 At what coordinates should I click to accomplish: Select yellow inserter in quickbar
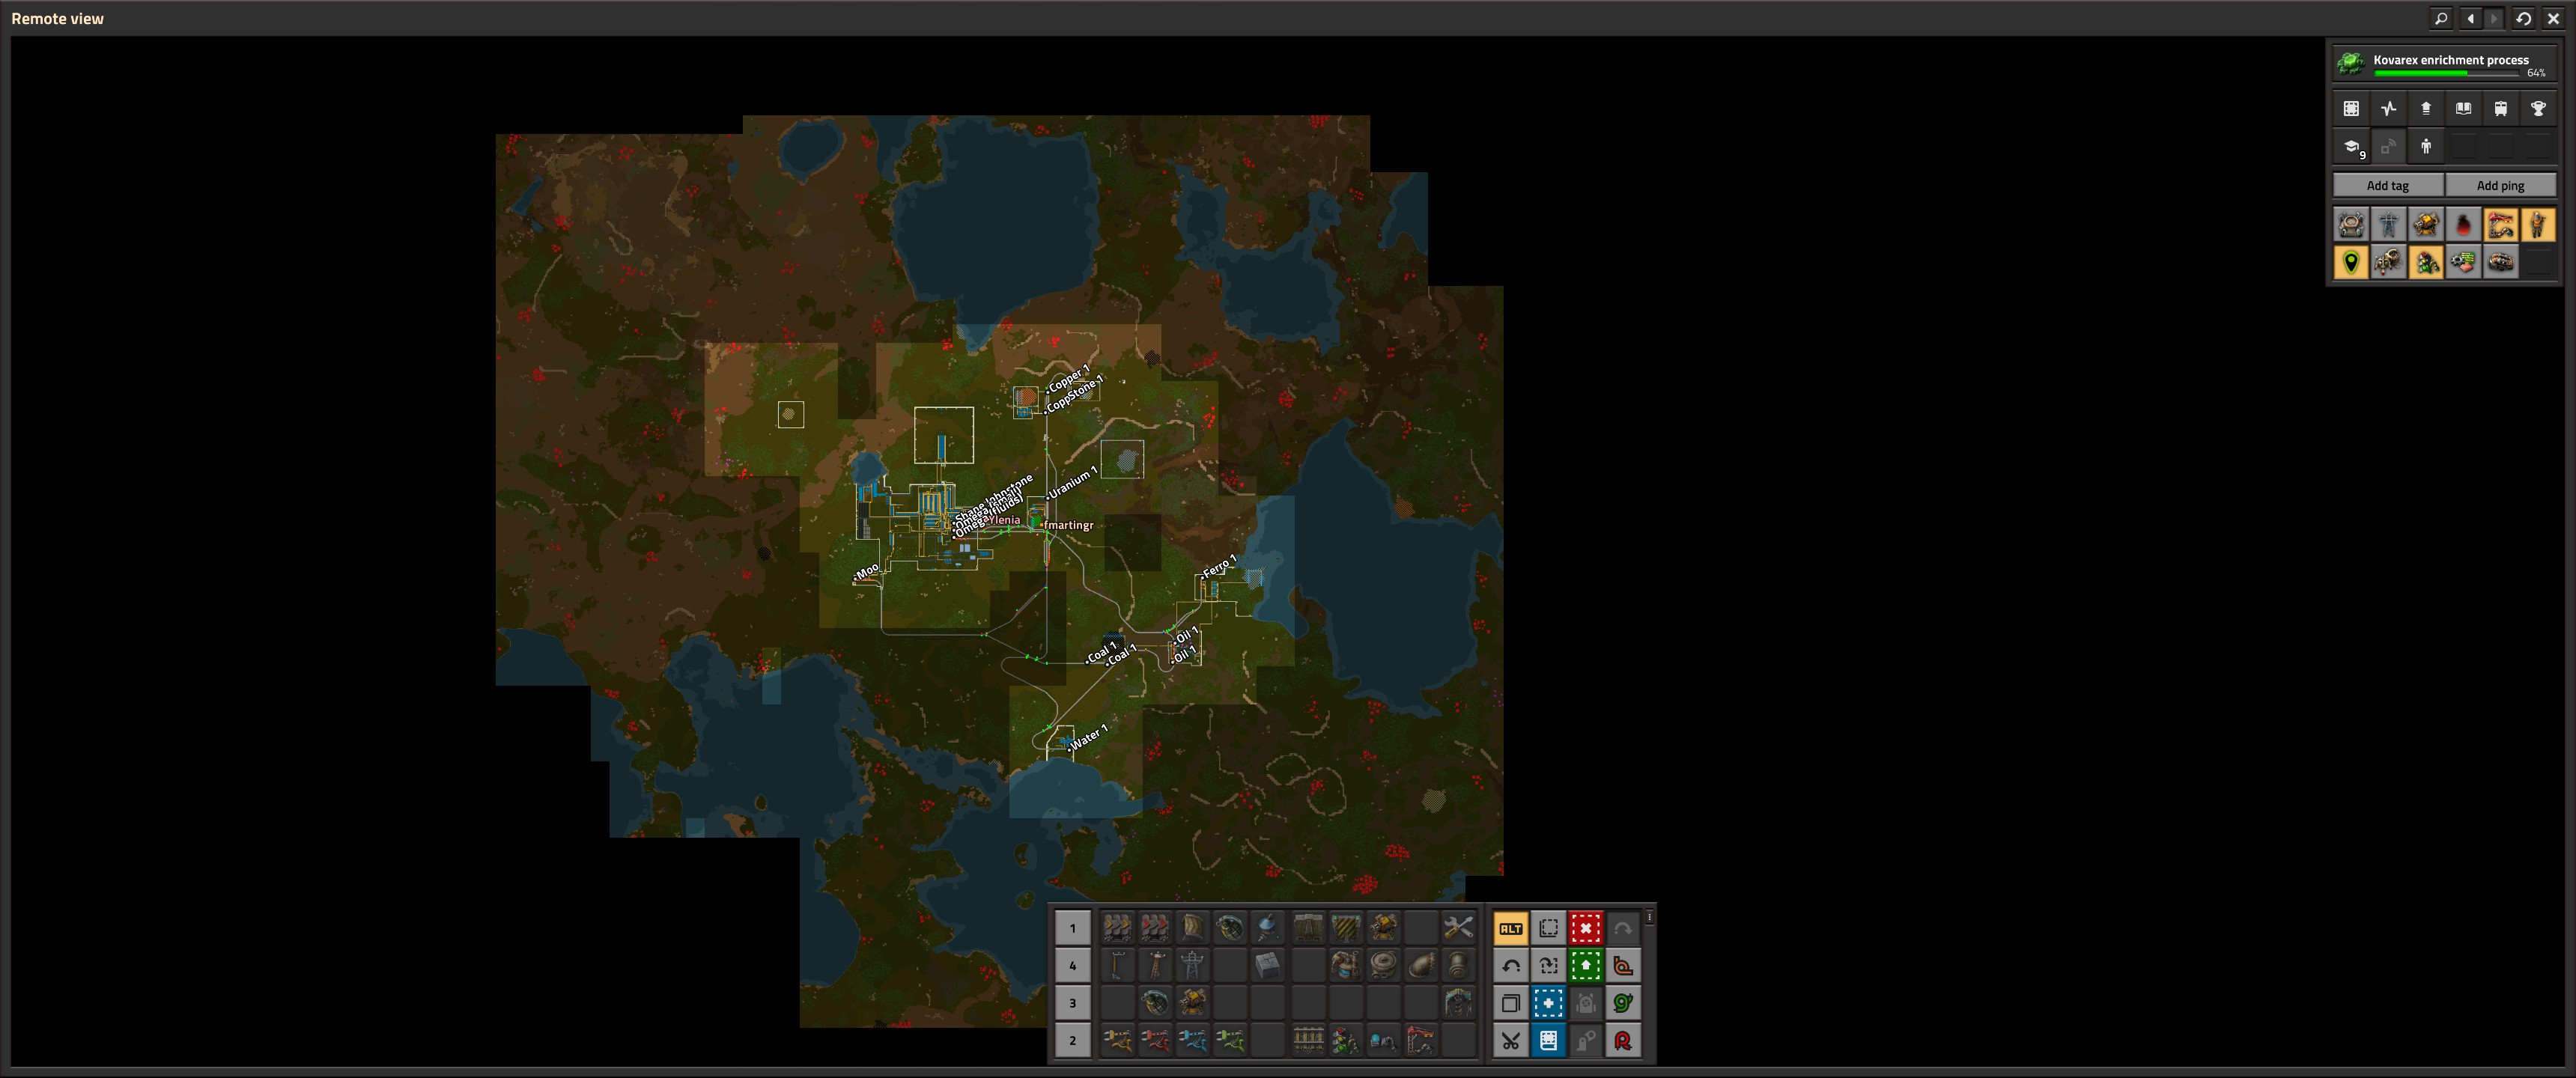pos(1117,1041)
